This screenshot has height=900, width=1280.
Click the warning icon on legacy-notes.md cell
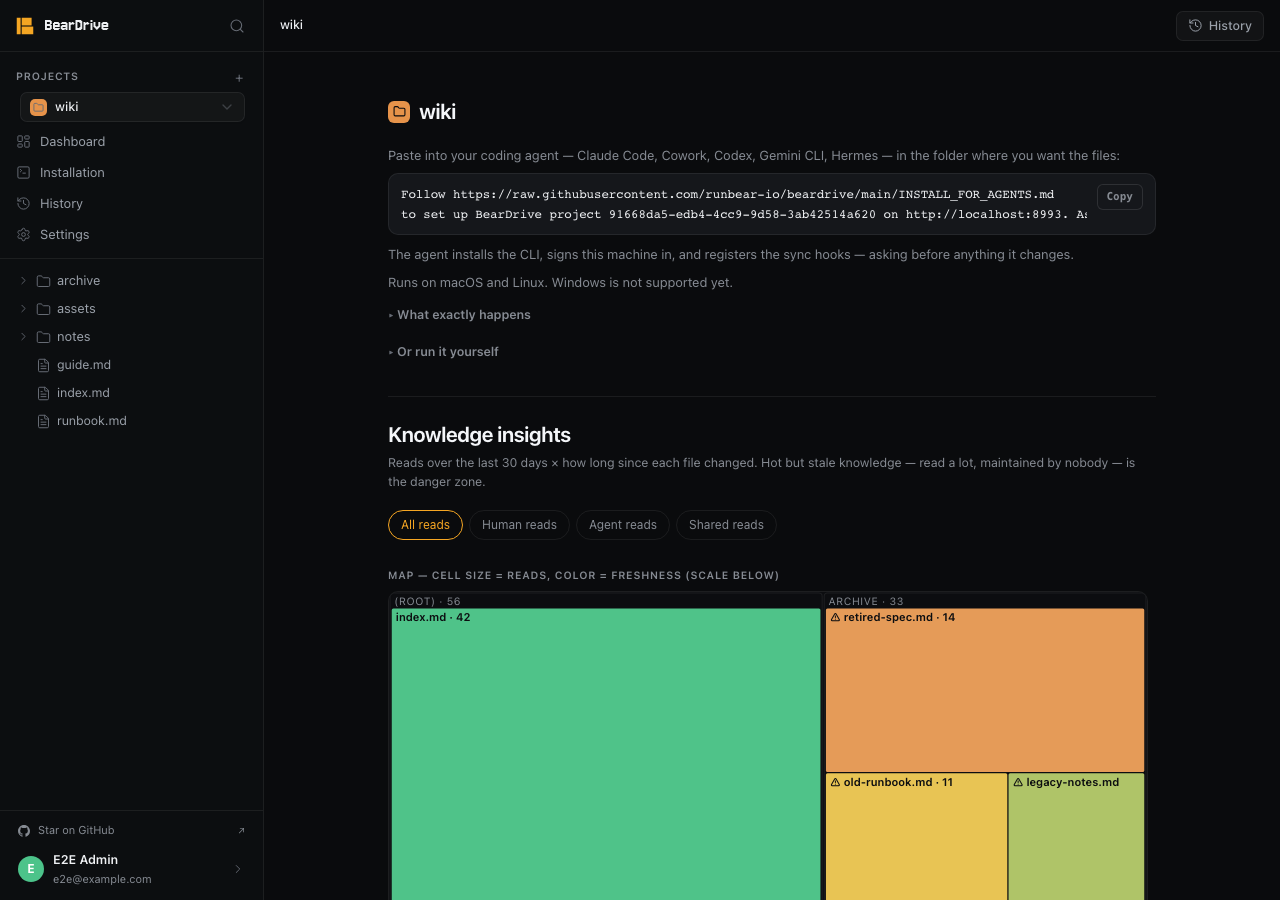(1018, 782)
